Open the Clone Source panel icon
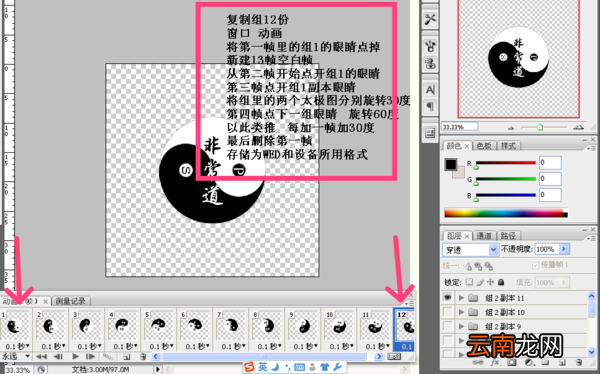This screenshot has width=600, height=374. point(430,63)
